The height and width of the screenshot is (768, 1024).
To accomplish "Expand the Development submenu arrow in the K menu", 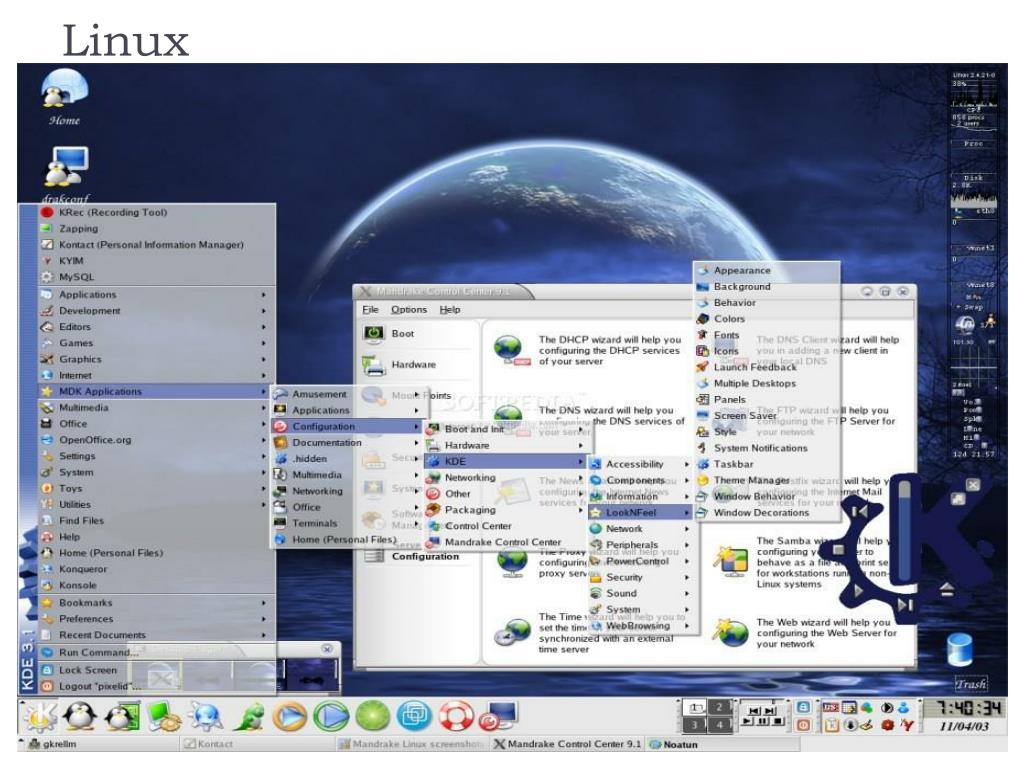I will (x=264, y=311).
